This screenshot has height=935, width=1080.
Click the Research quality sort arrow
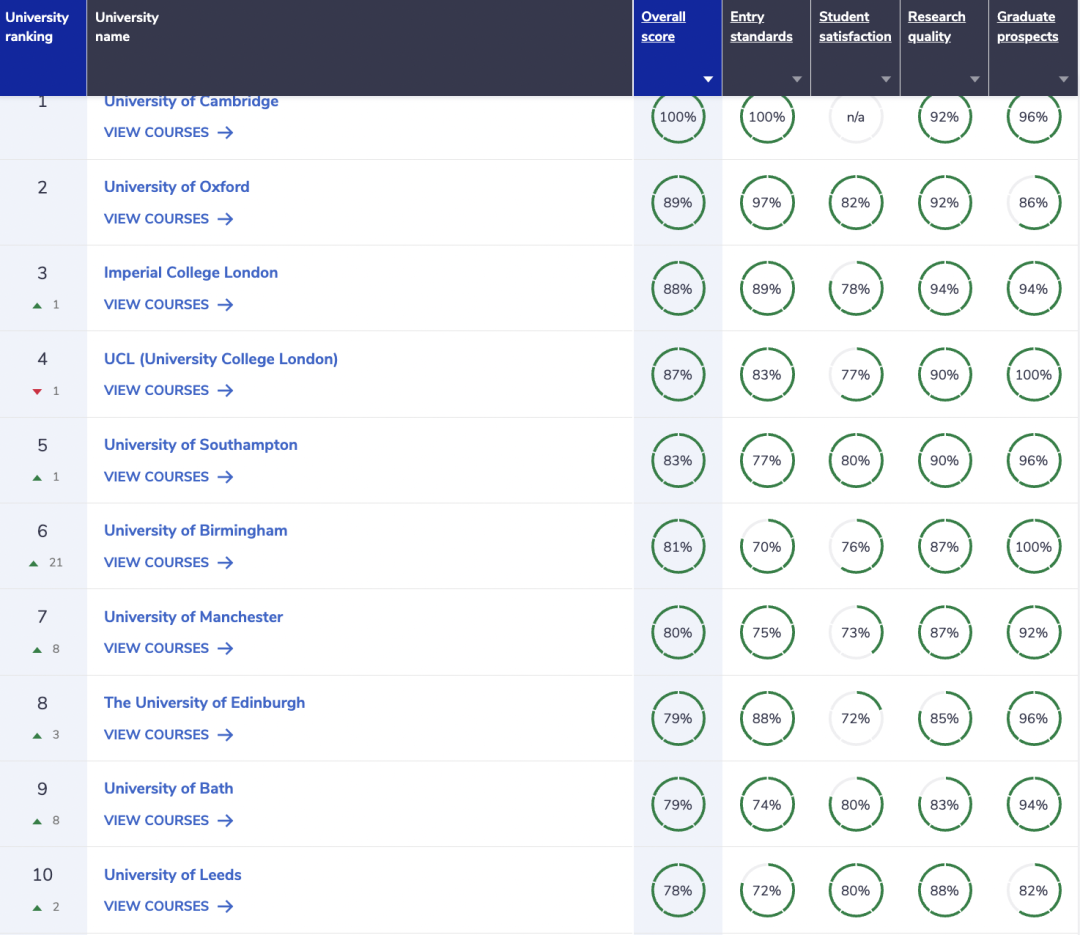click(975, 79)
